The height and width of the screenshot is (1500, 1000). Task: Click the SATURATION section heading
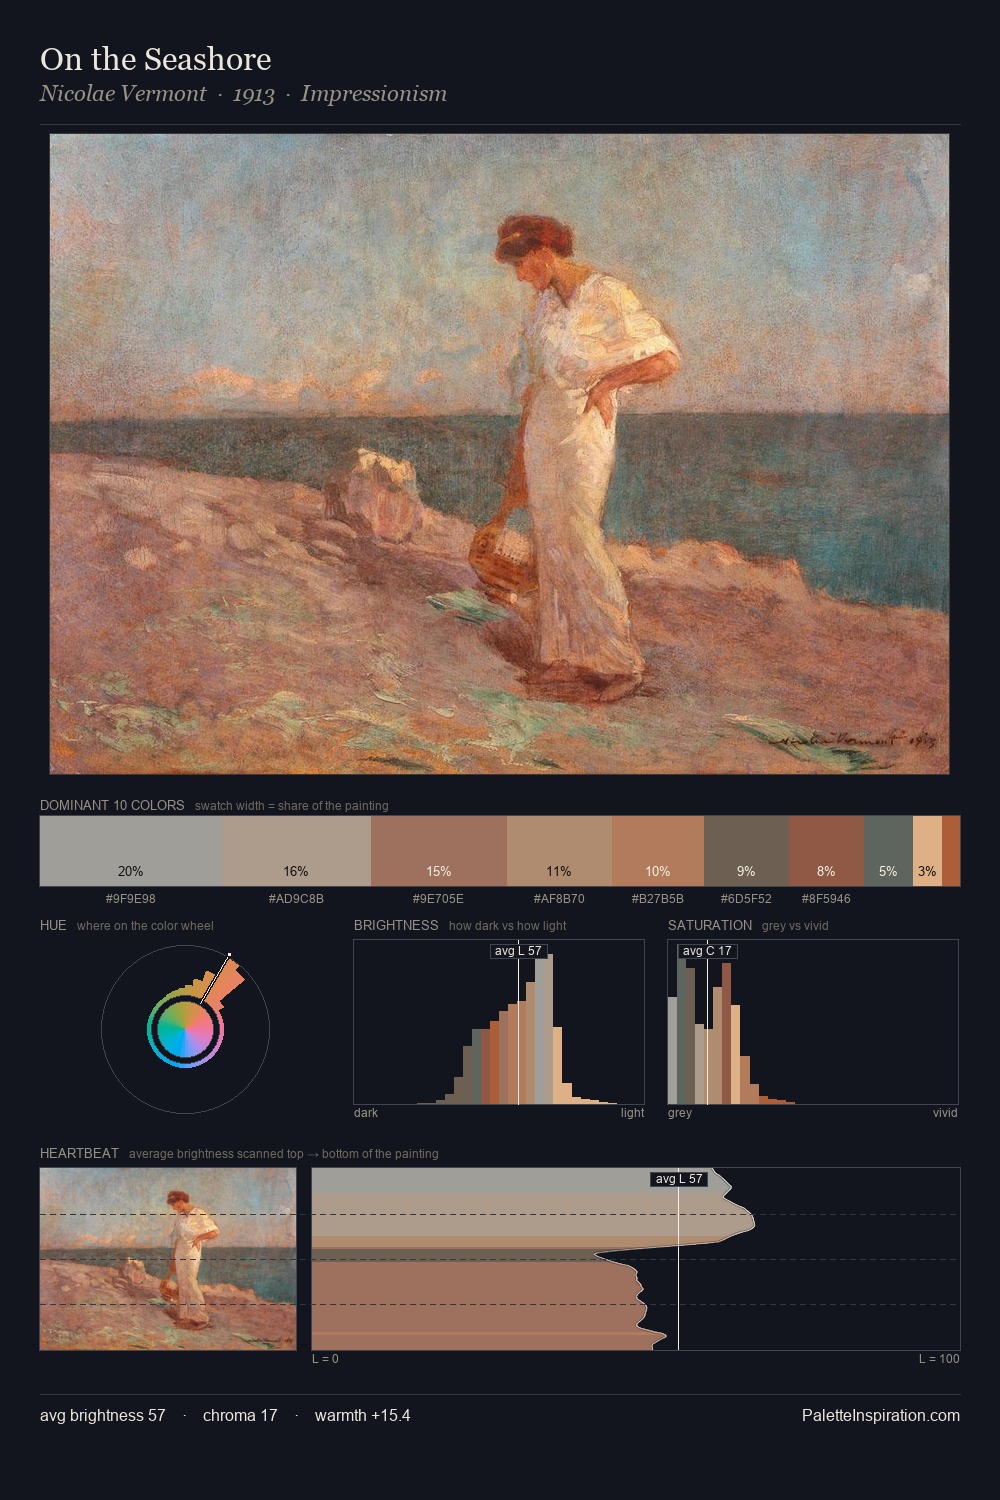[x=710, y=925]
